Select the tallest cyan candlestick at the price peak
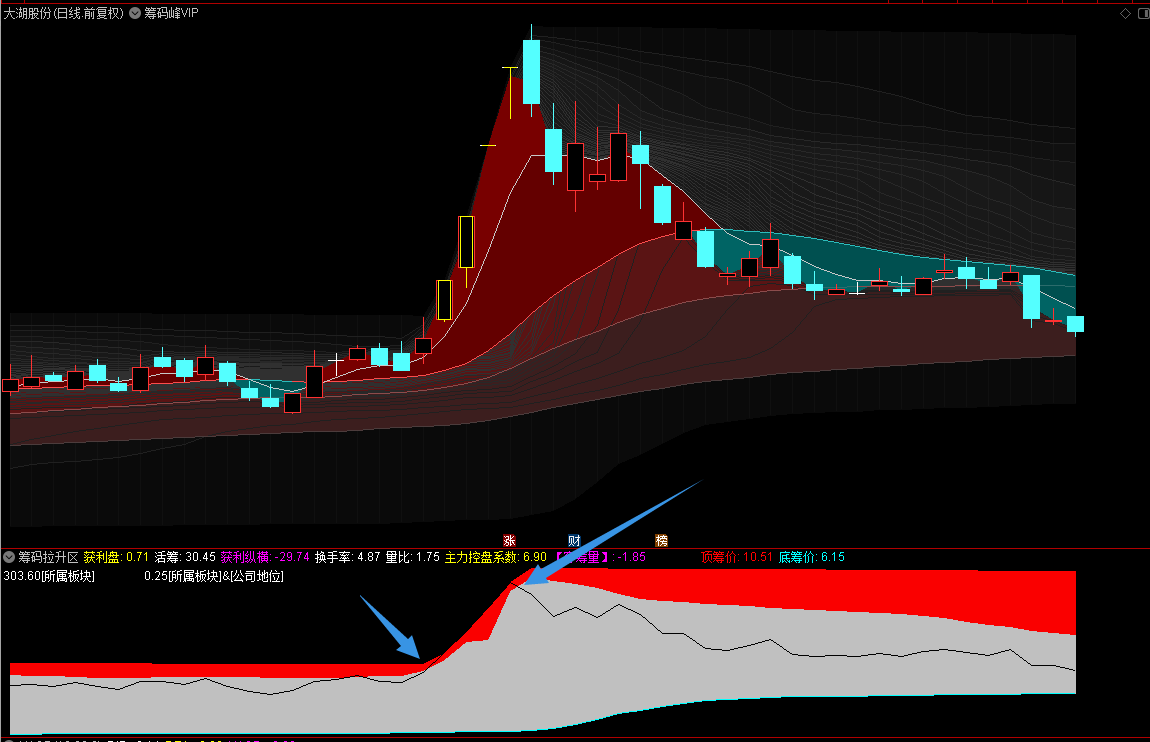The image size is (1150, 742). (532, 71)
